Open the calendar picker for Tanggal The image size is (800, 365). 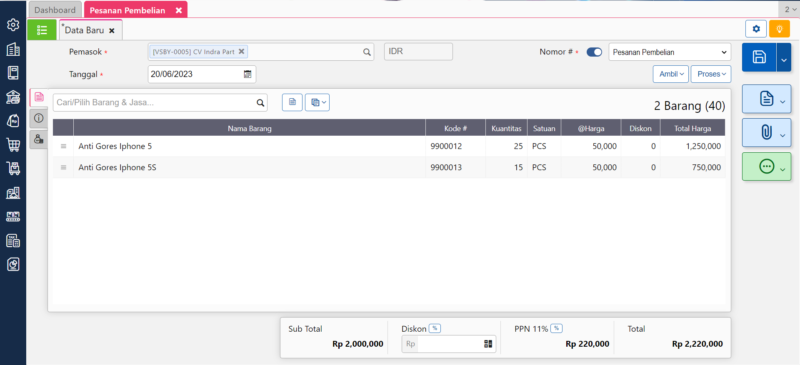tap(247, 74)
